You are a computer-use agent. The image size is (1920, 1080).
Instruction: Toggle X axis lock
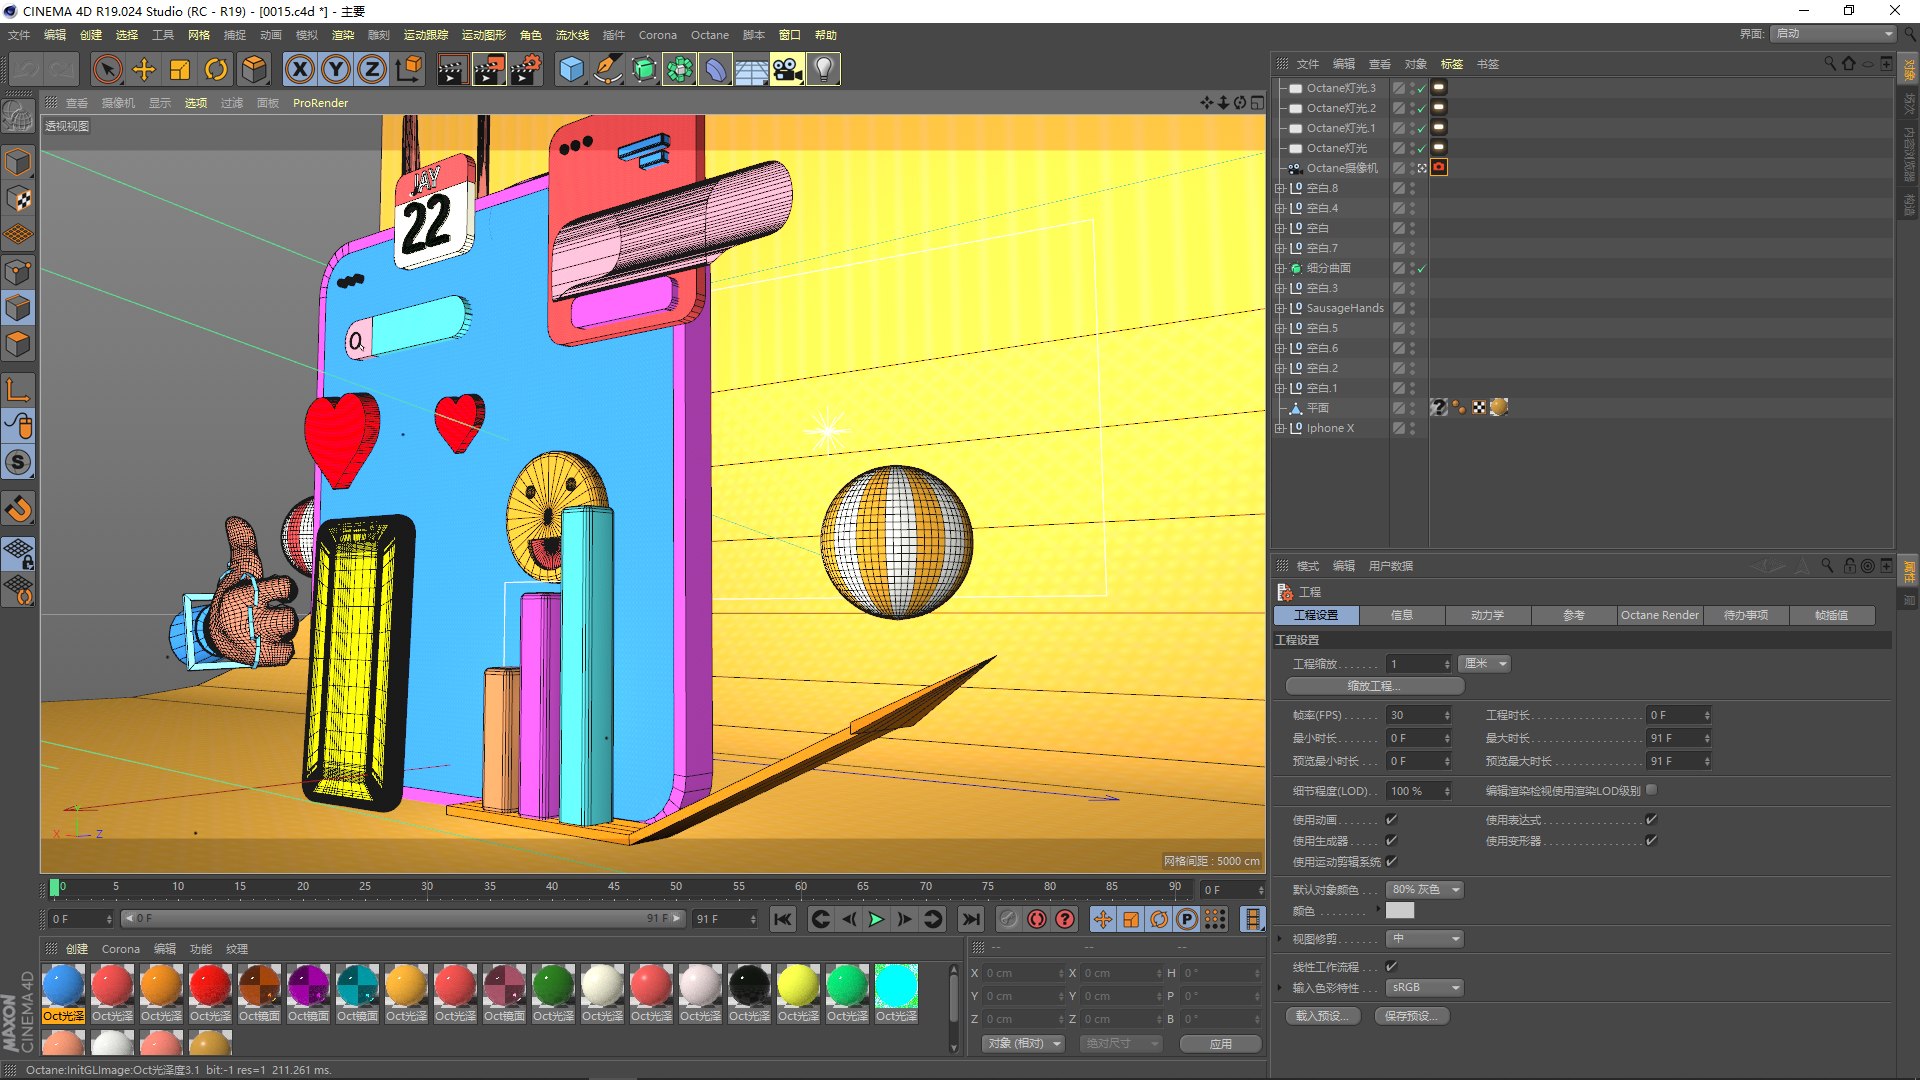(299, 69)
